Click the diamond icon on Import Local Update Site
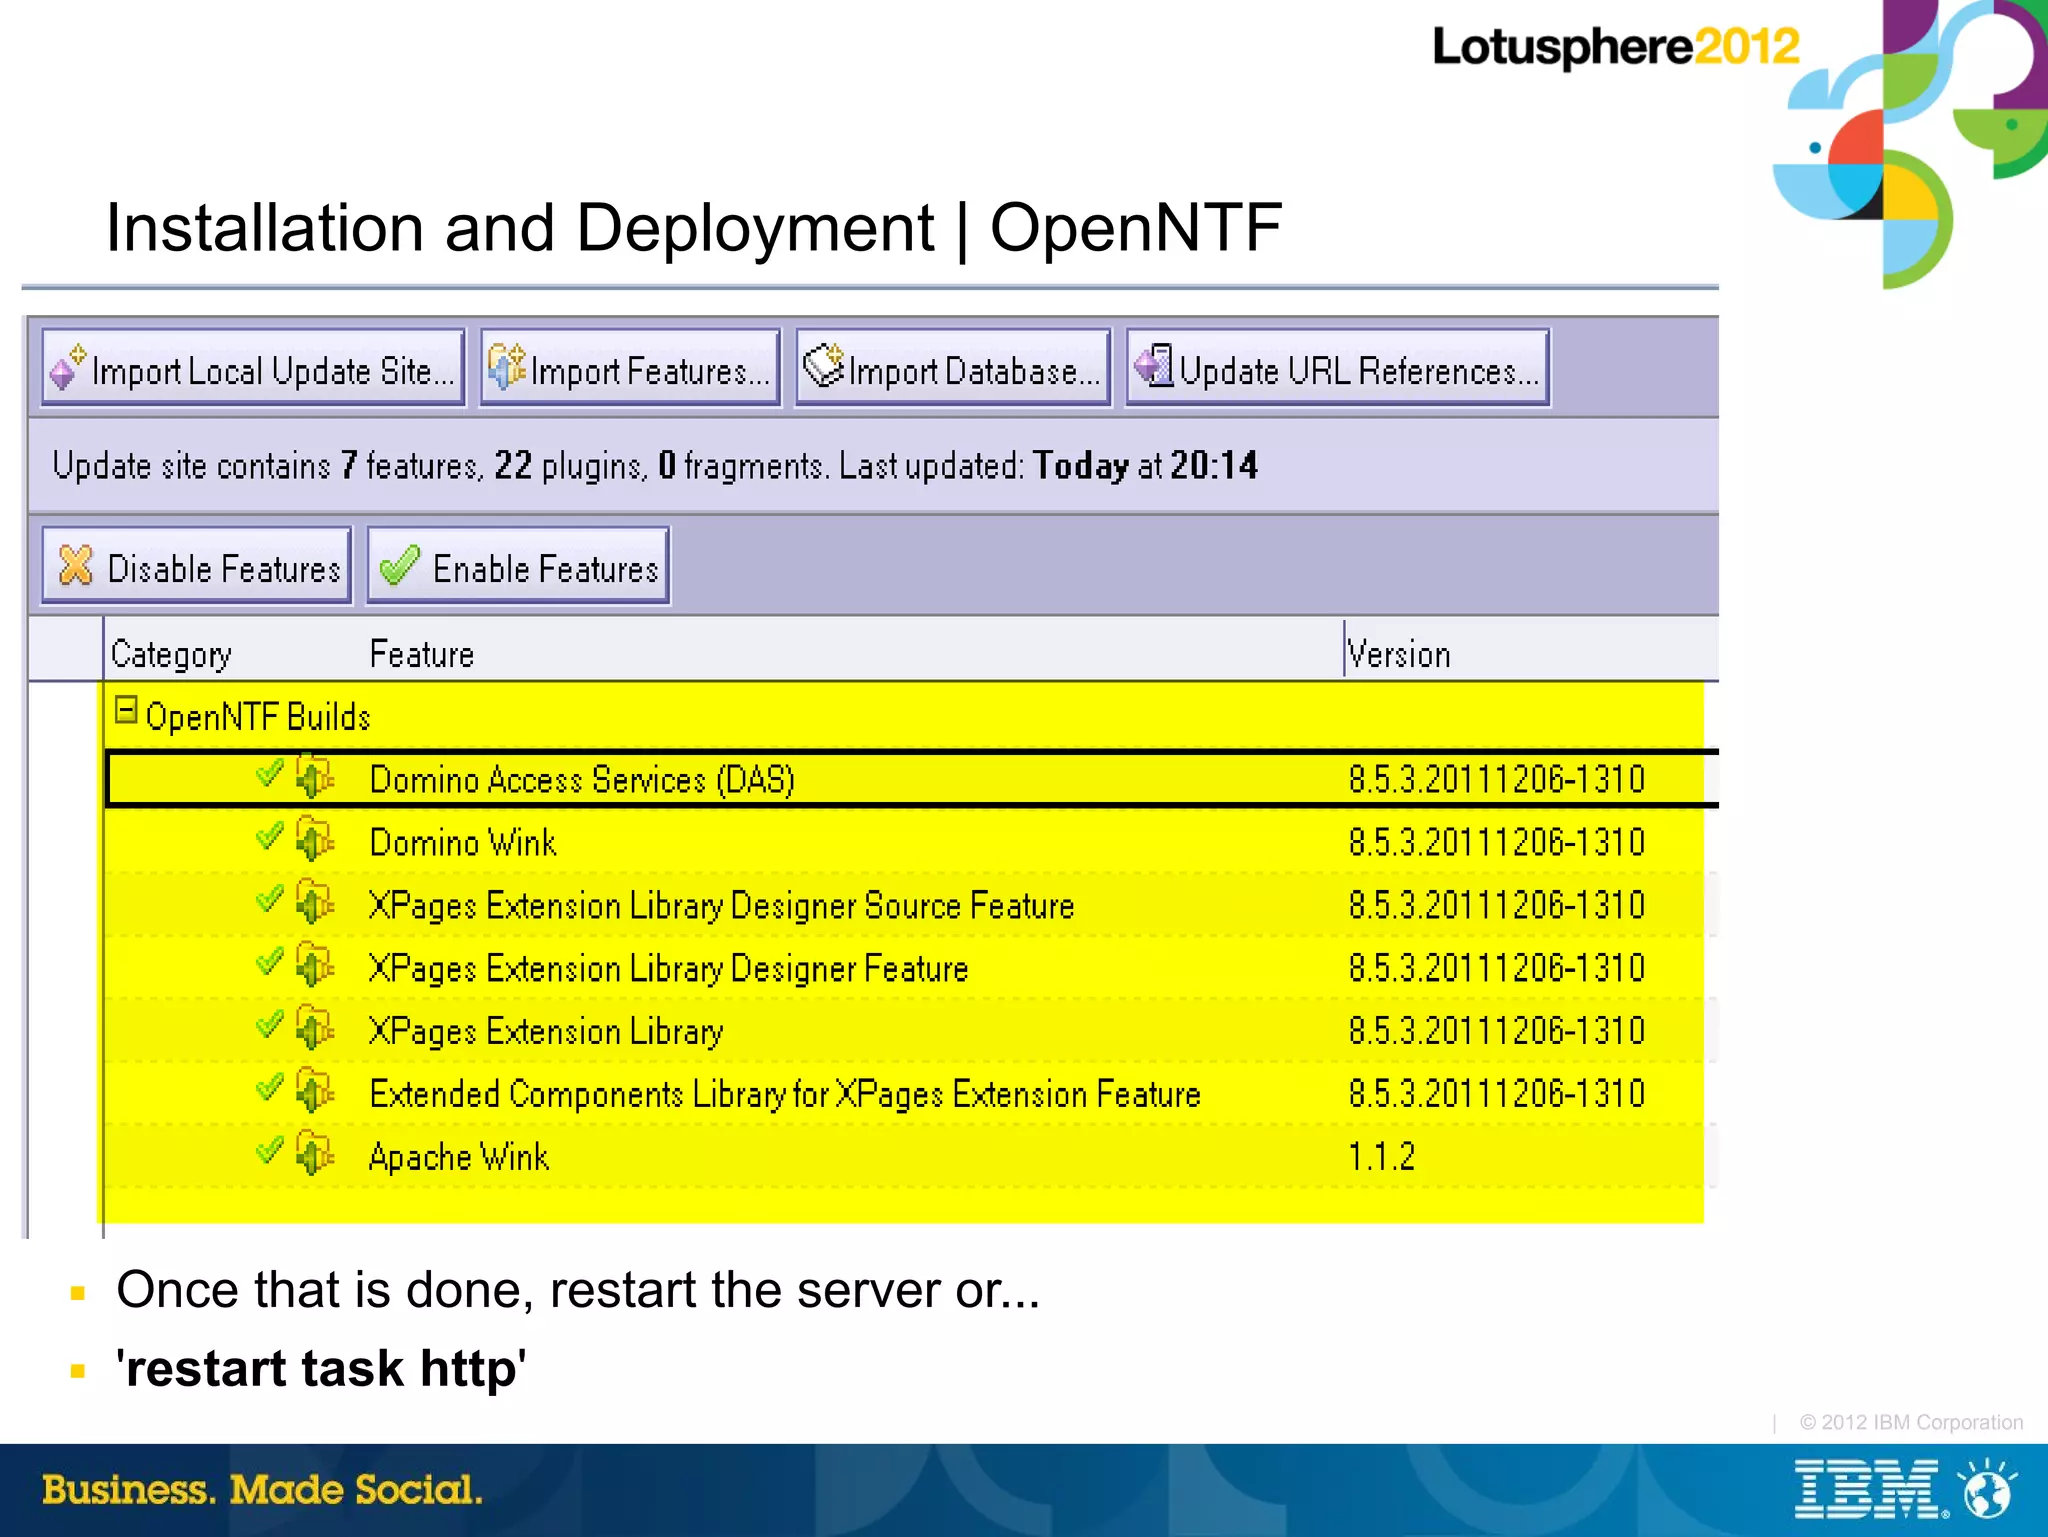The image size is (2048, 1537). point(68,368)
